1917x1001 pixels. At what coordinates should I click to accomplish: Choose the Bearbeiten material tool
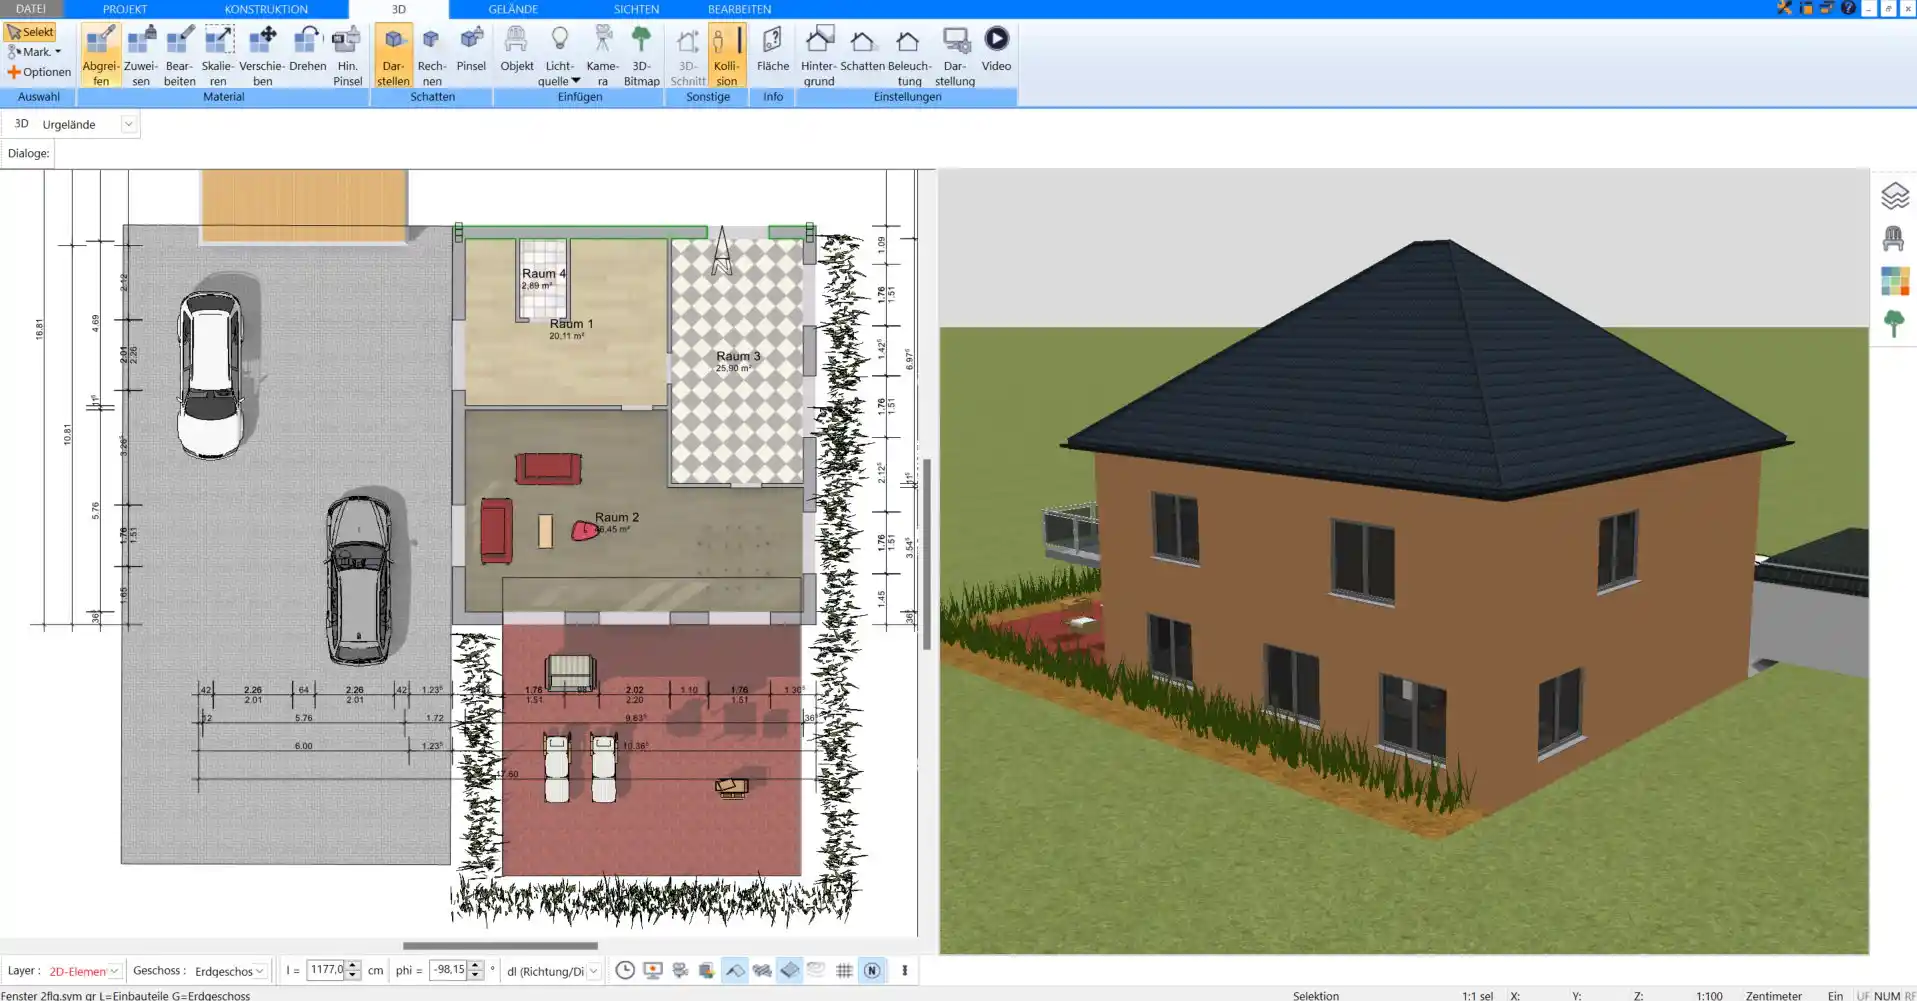click(x=180, y=56)
